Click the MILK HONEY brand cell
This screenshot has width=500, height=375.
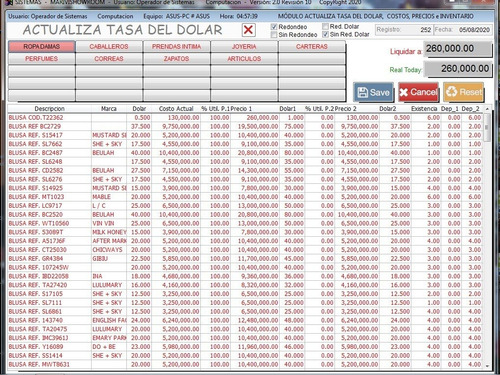pos(109,232)
